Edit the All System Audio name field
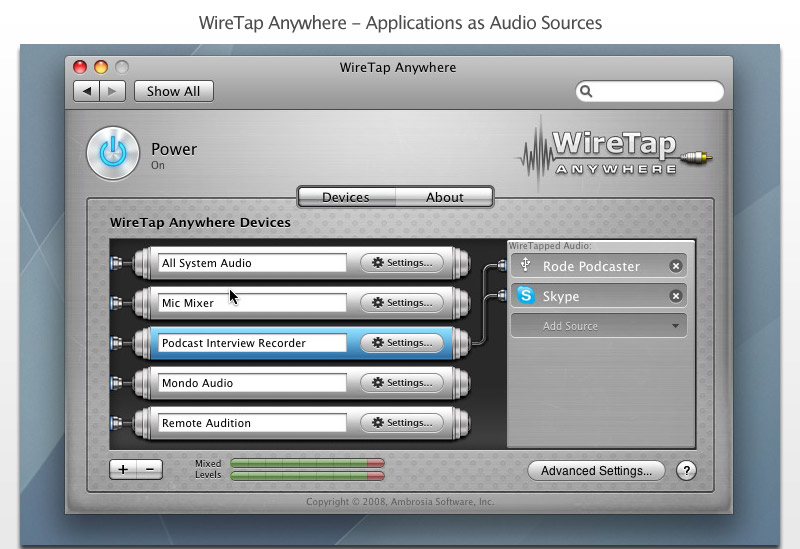Screen dimensions: 800x549 click(x=252, y=263)
